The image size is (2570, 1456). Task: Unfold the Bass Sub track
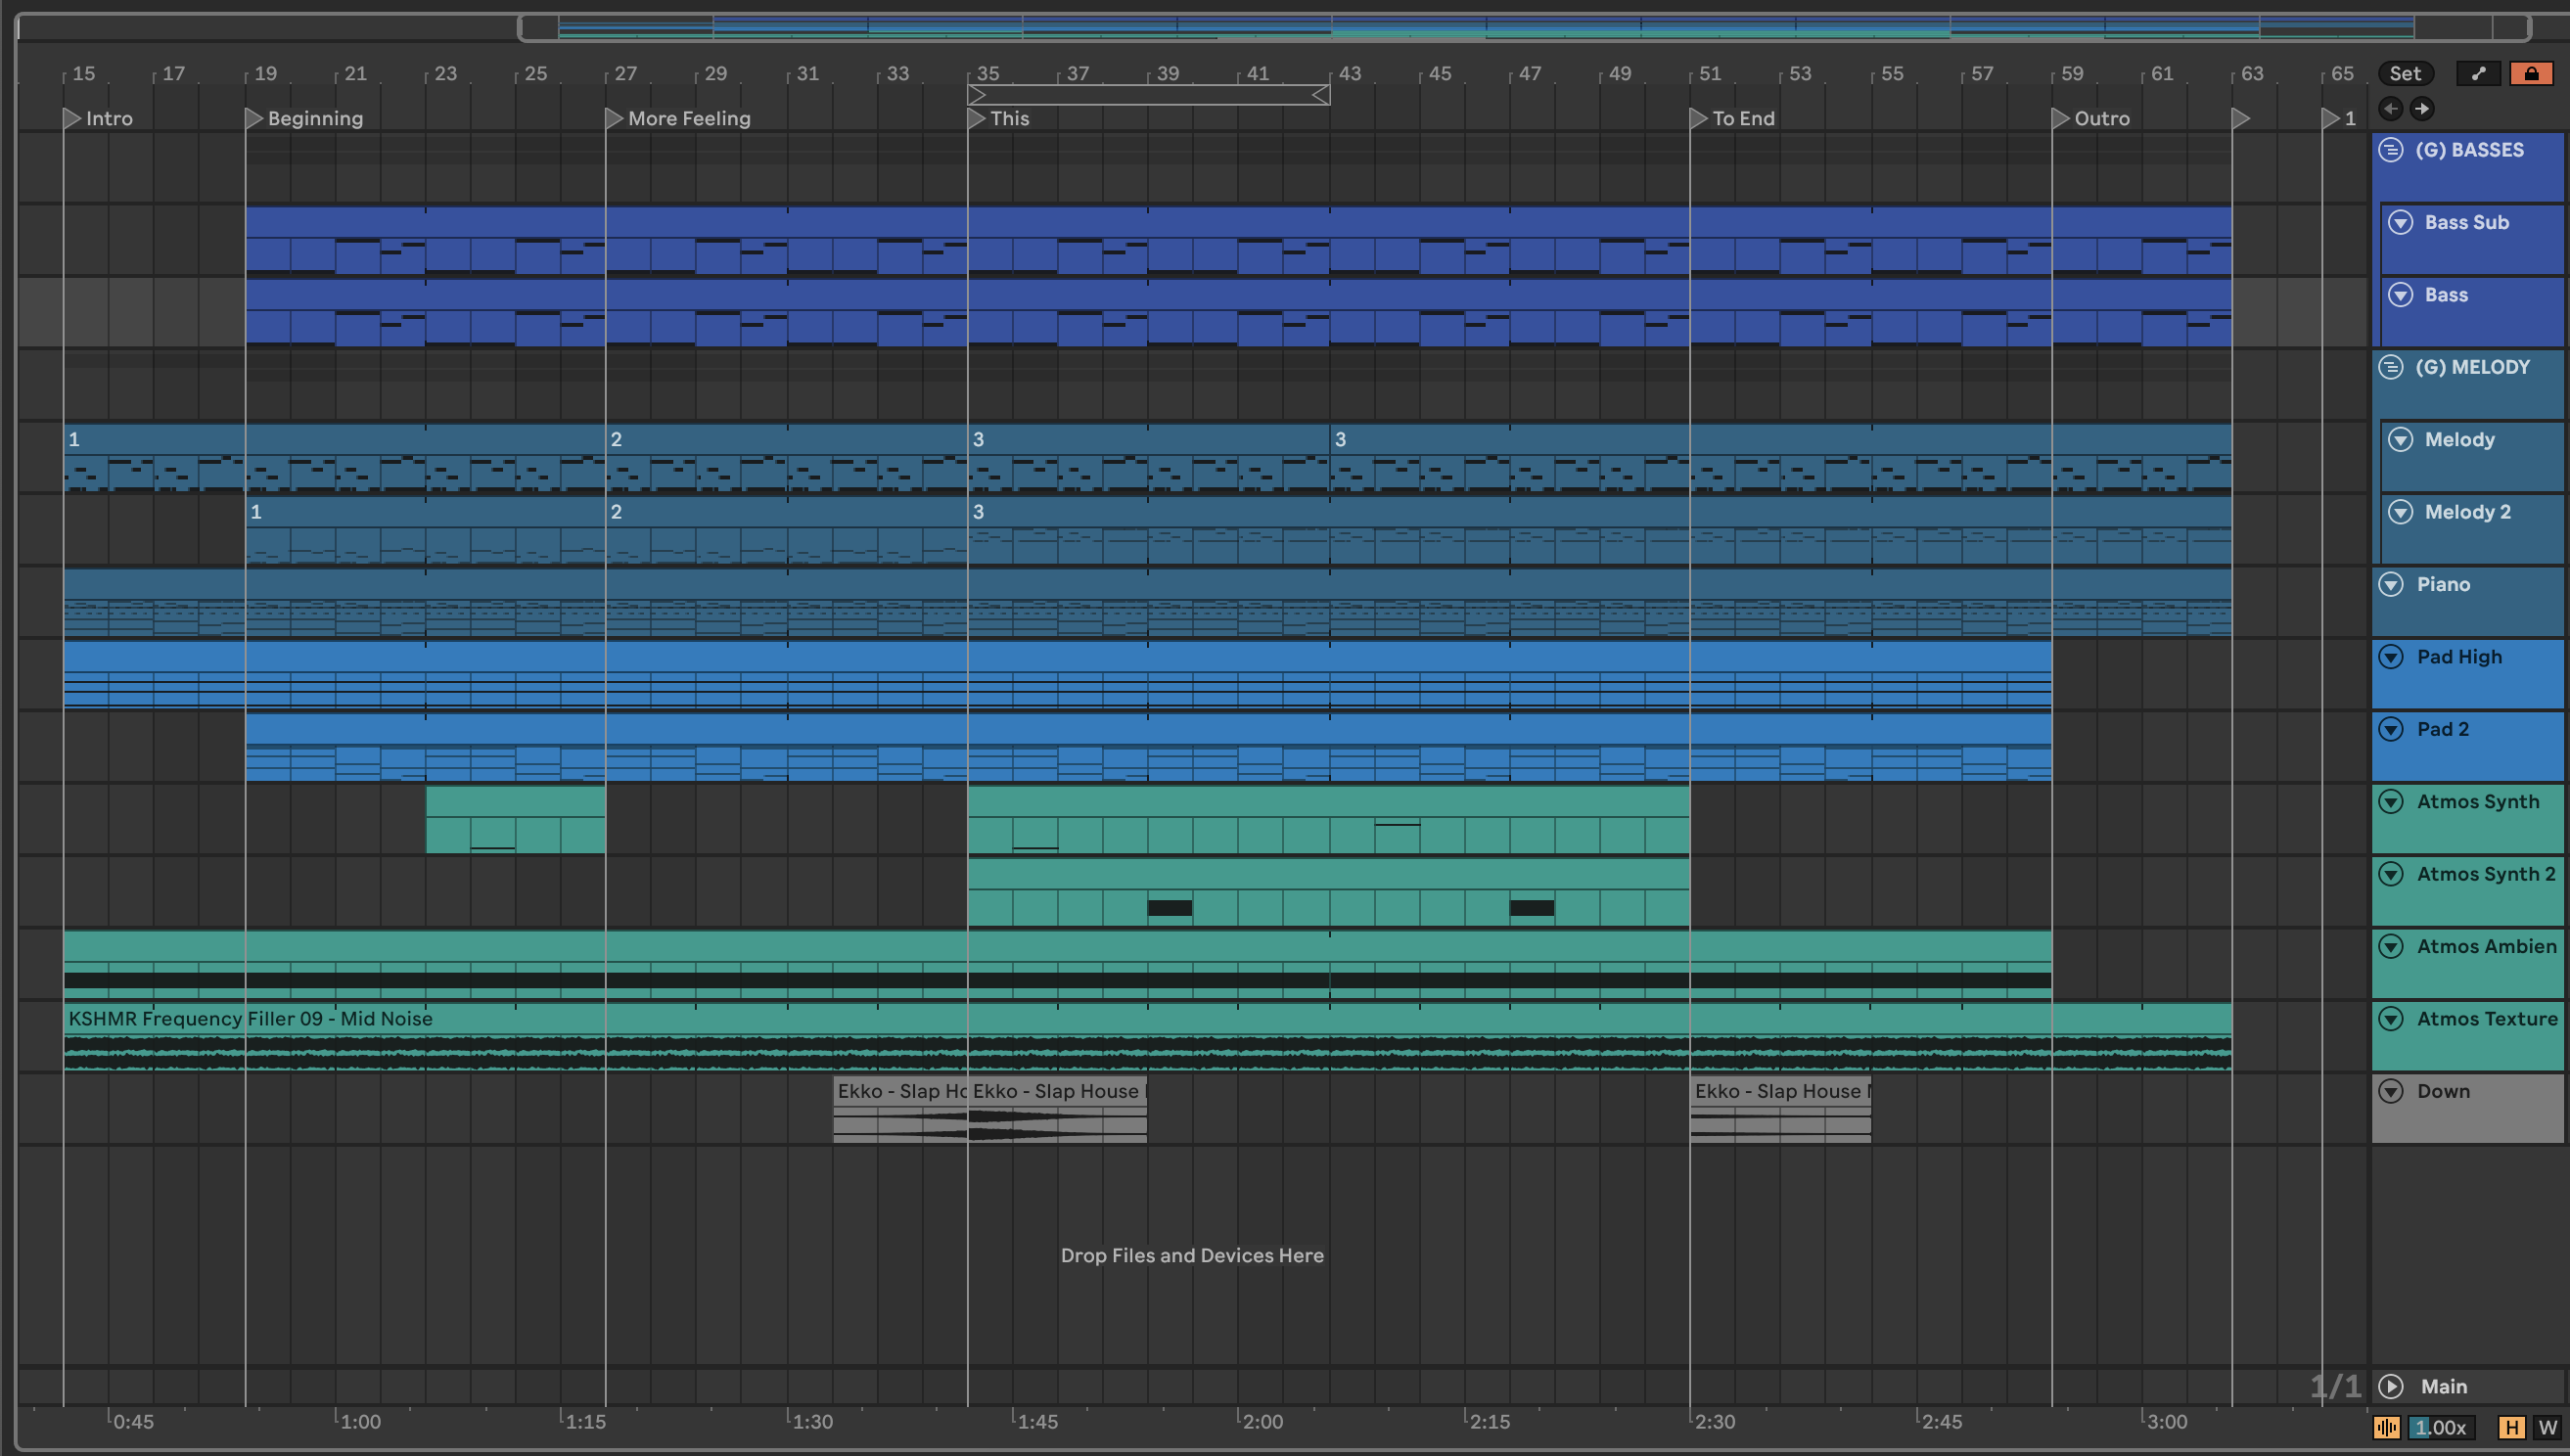(x=2400, y=222)
